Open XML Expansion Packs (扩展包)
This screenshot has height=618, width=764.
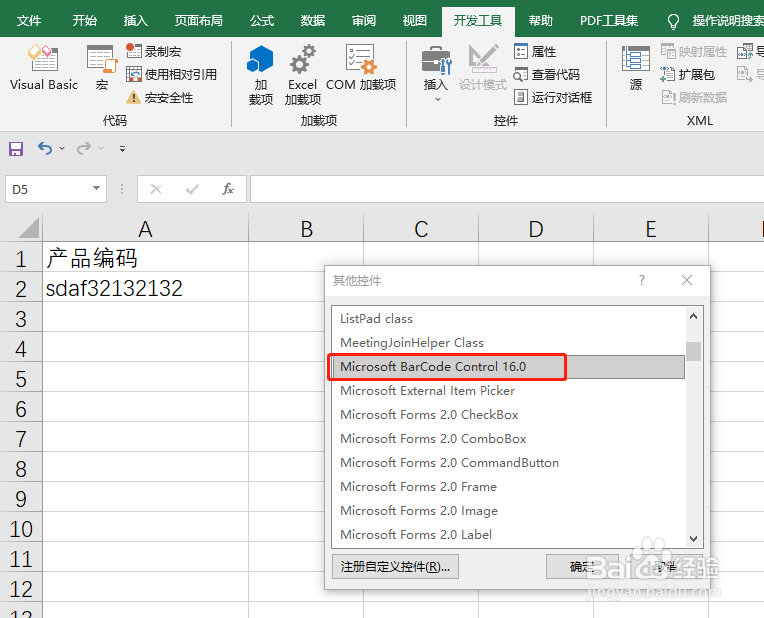(688, 74)
